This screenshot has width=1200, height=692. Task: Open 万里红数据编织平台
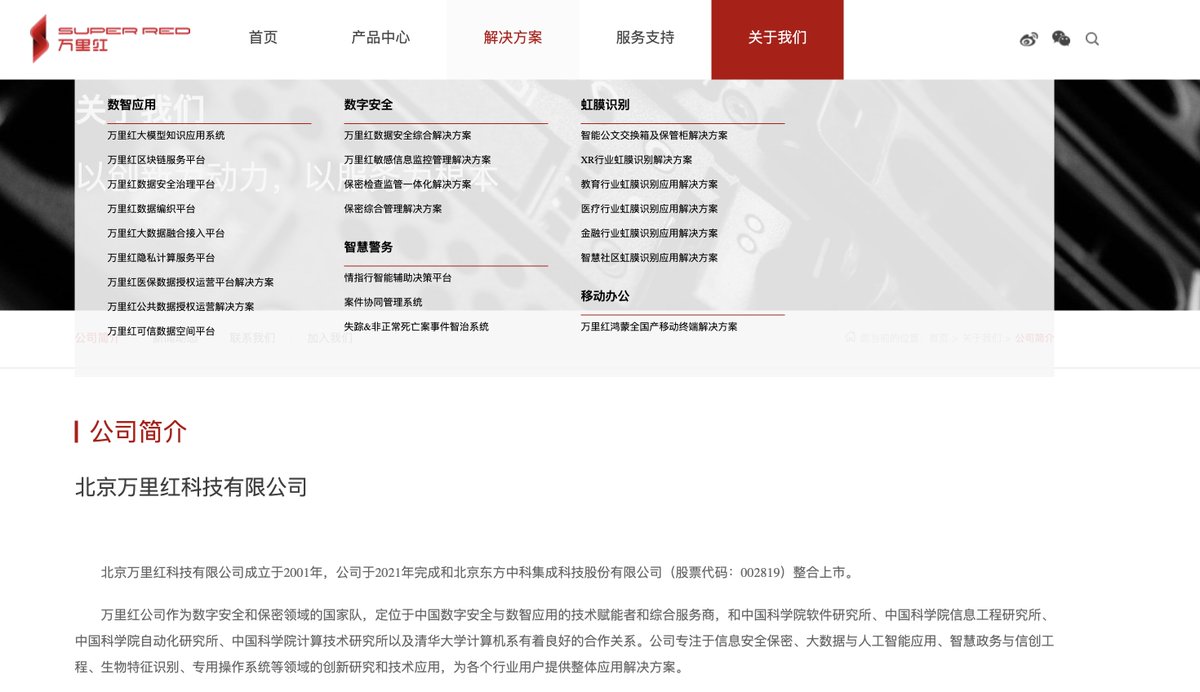pos(151,209)
